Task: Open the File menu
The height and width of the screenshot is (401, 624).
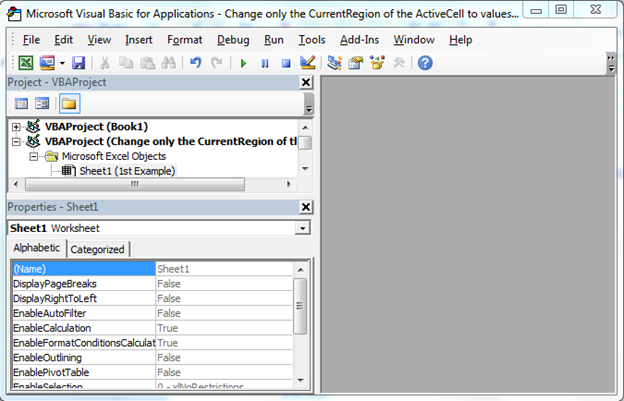Action: tap(31, 40)
